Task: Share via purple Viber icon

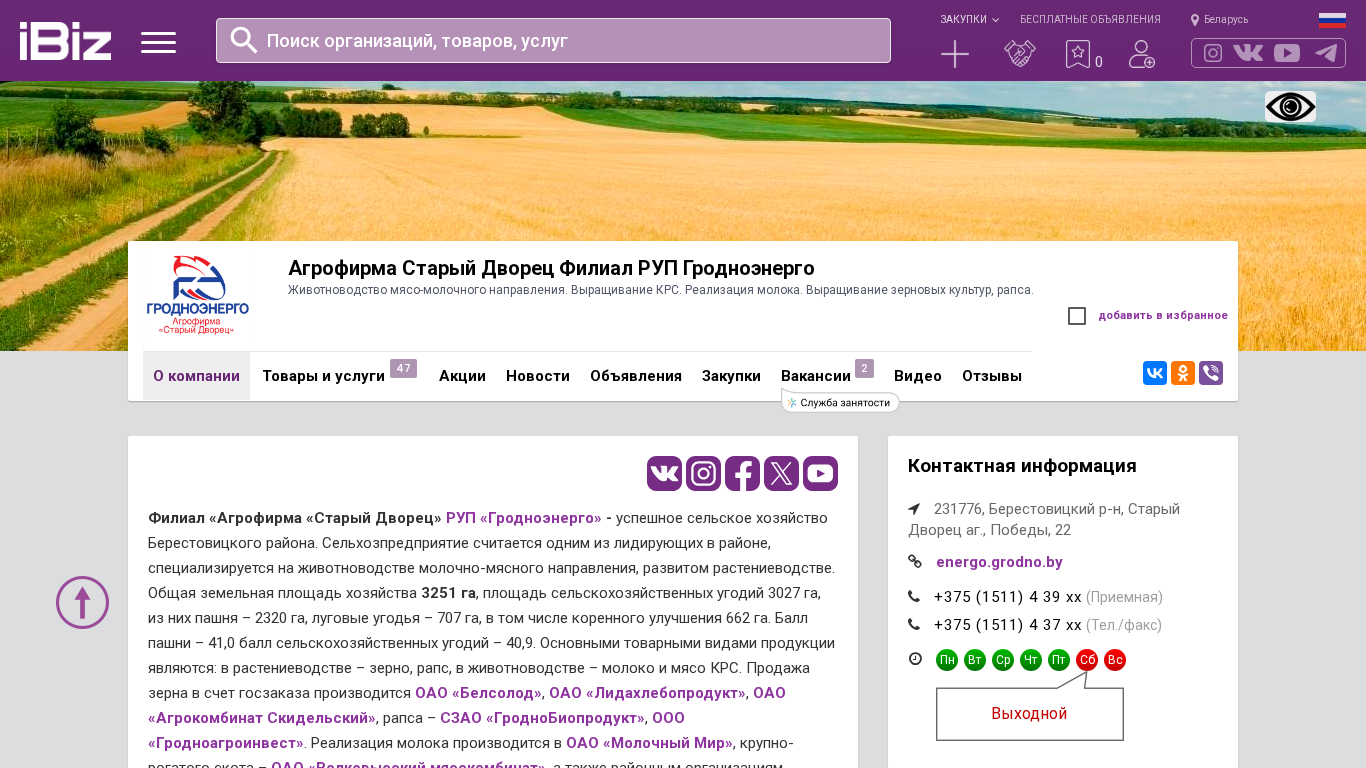Action: [x=1211, y=373]
